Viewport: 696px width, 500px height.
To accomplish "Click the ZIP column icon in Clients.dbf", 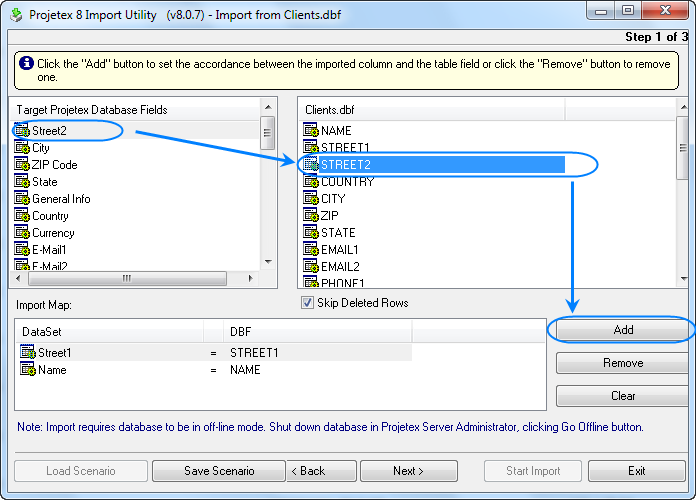I will [311, 215].
